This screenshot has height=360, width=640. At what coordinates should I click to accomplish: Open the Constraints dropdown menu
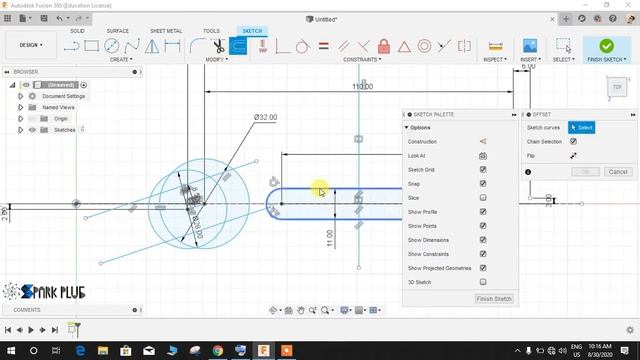pos(362,60)
